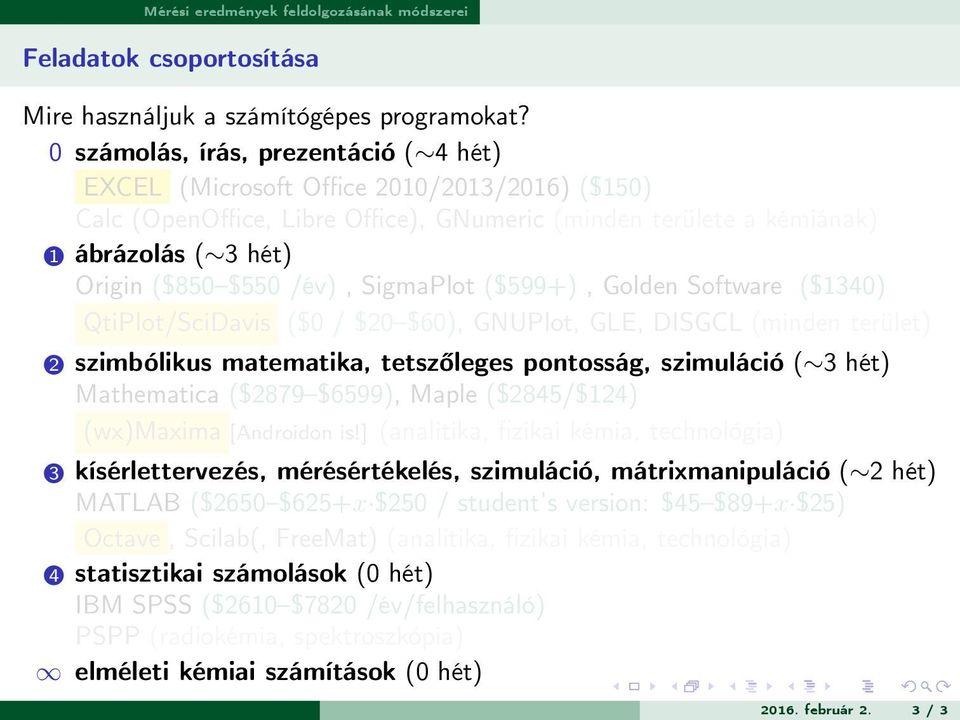Click the '0' bullet before 'számolás'
Screen dimensions: 960x720
[55, 152]
